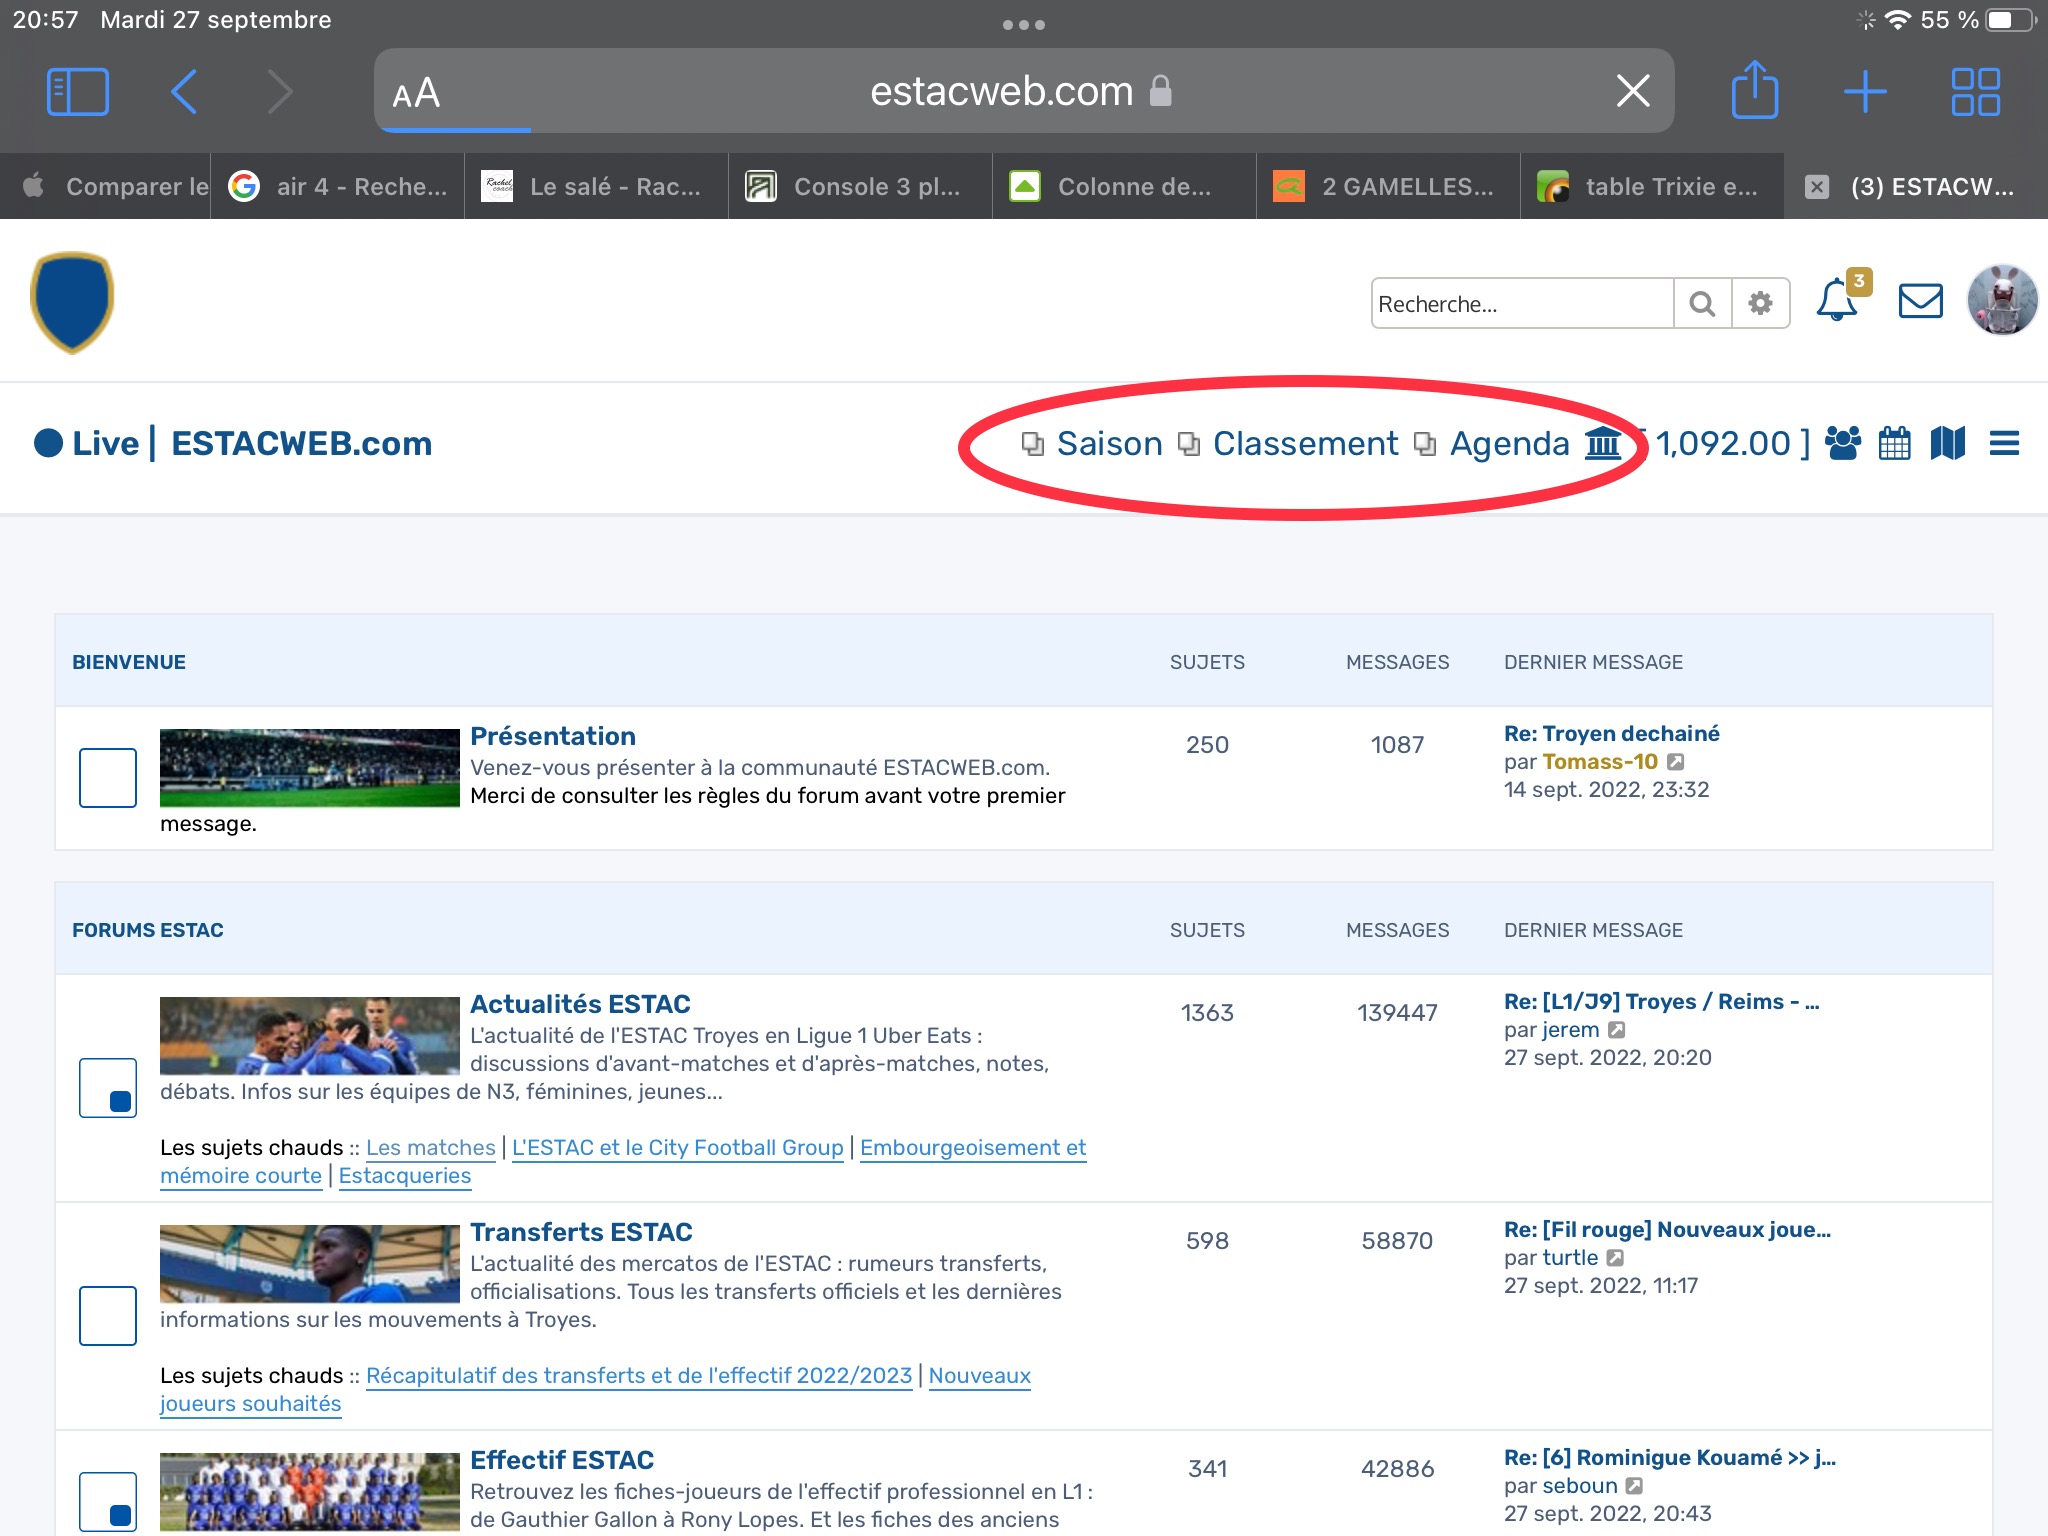The width and height of the screenshot is (2048, 1536).
Task: Expand the hamburger quick links menu
Action: pos(2004,443)
